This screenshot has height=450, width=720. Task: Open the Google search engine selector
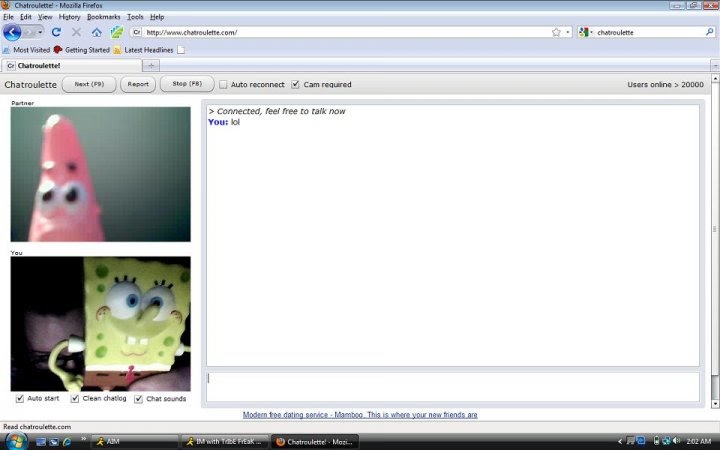586,32
